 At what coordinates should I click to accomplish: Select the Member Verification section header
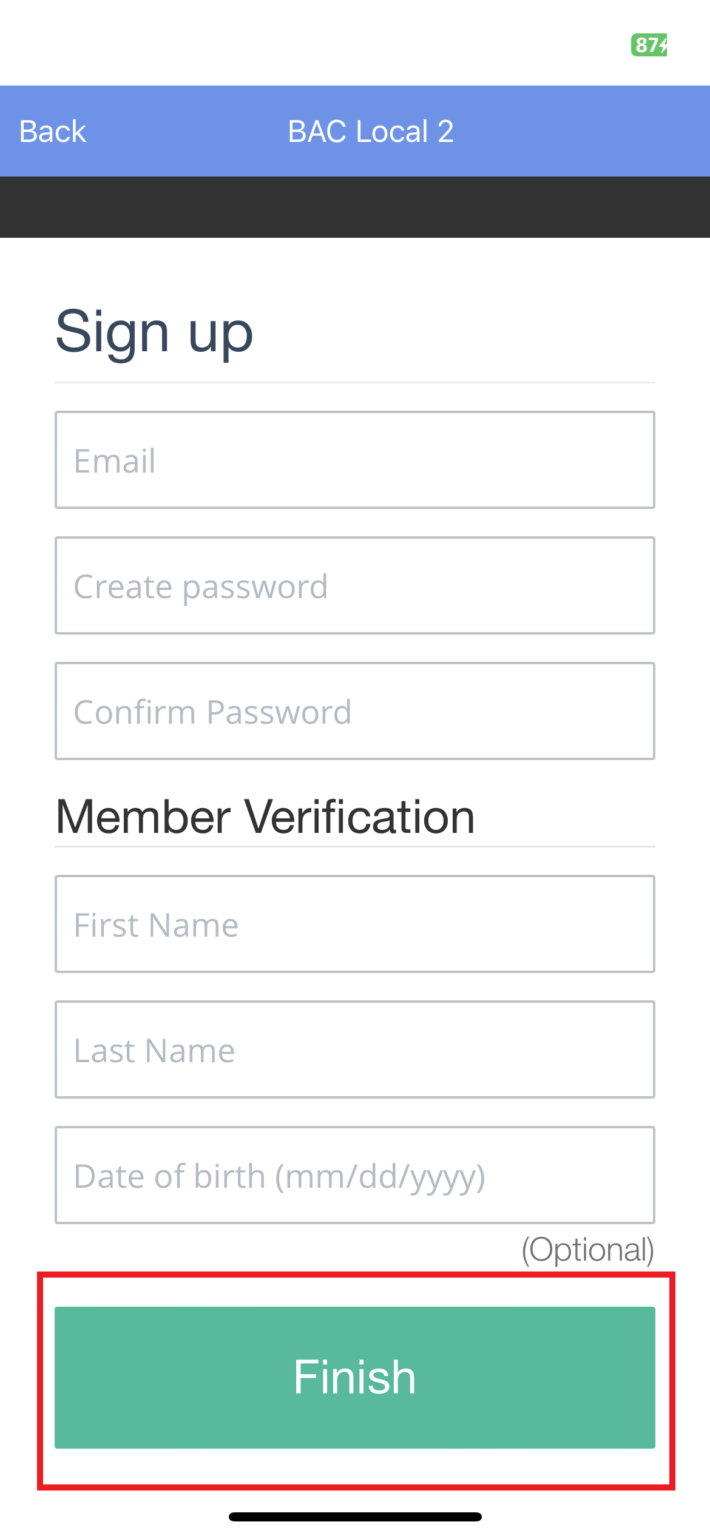[x=264, y=816]
